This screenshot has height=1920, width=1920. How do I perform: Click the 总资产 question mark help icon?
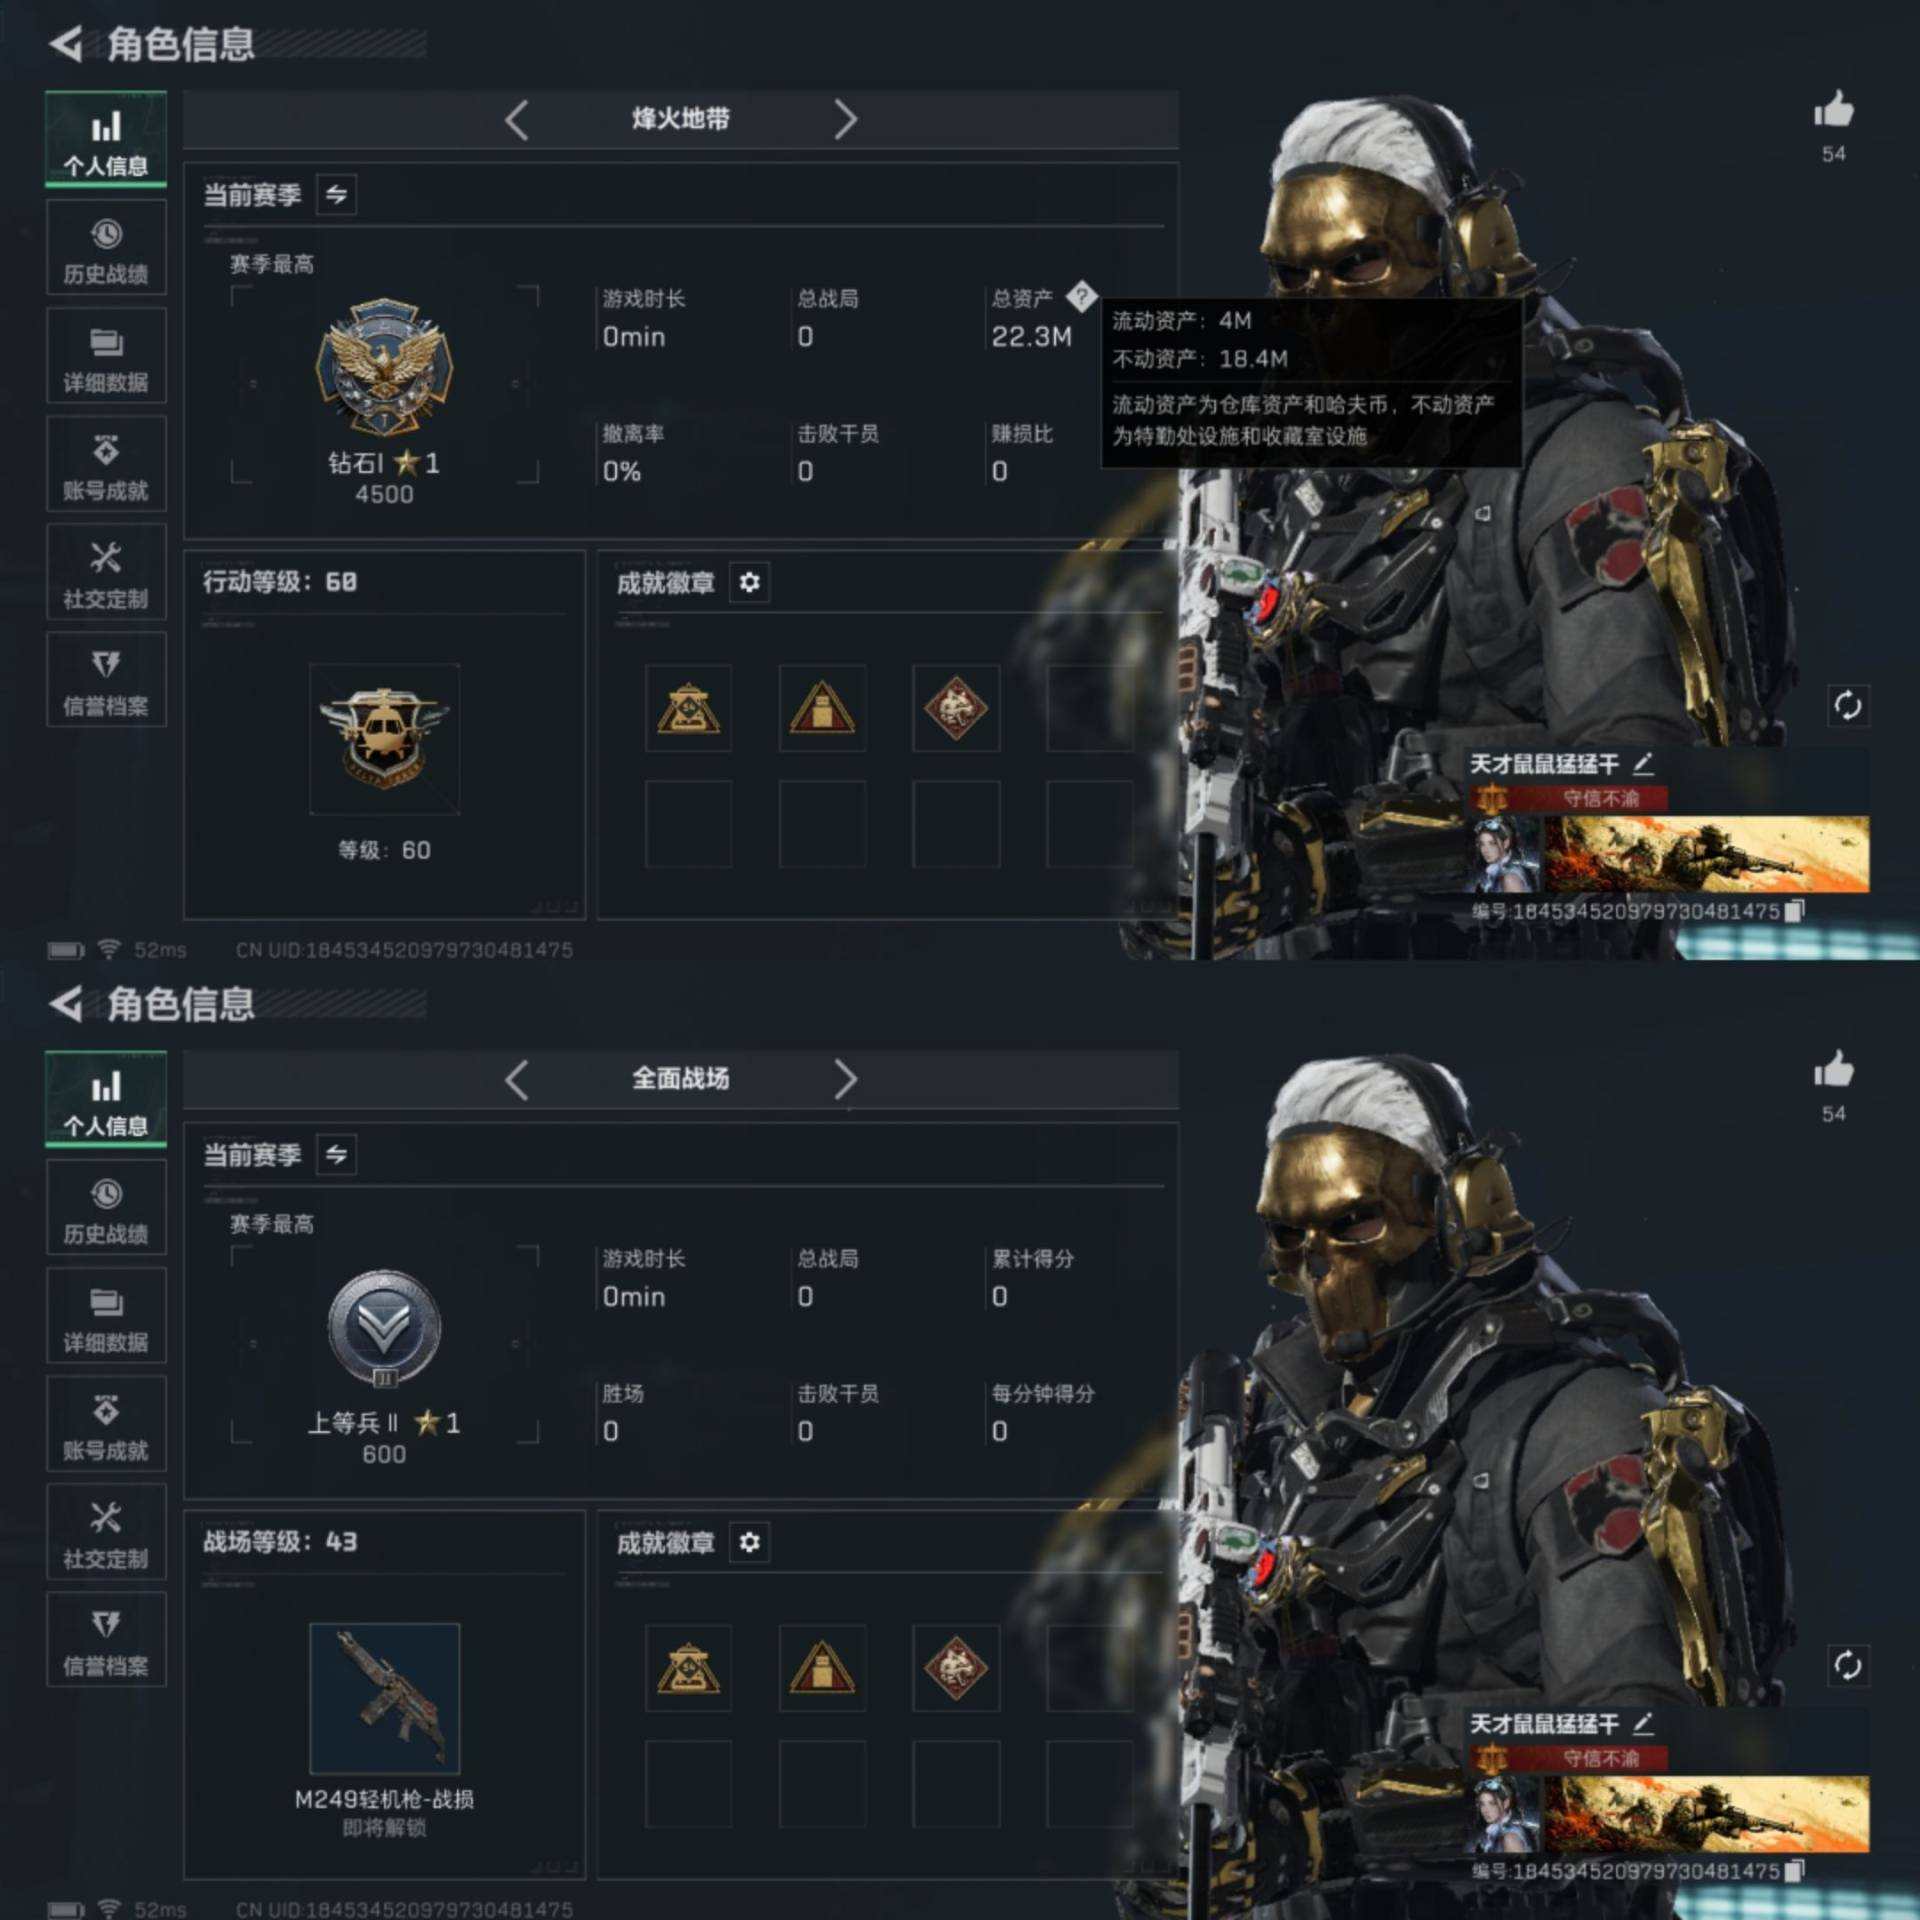coord(1081,296)
